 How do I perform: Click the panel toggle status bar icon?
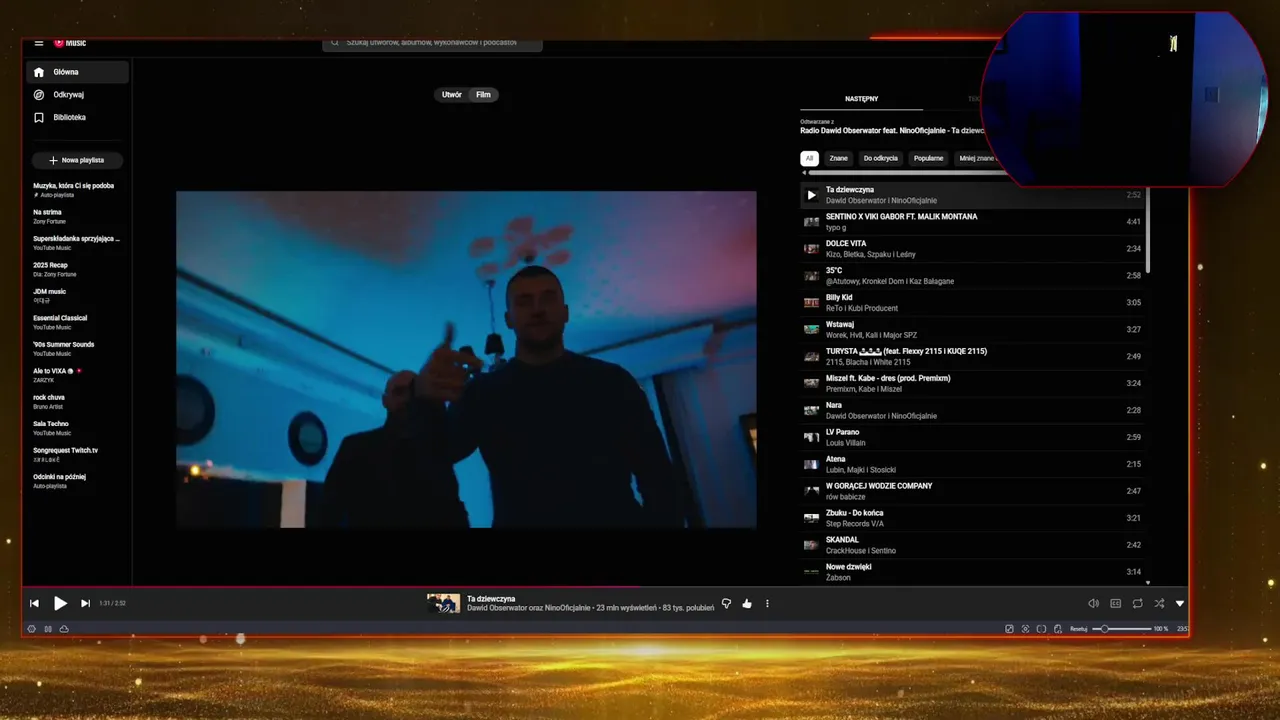coord(48,629)
